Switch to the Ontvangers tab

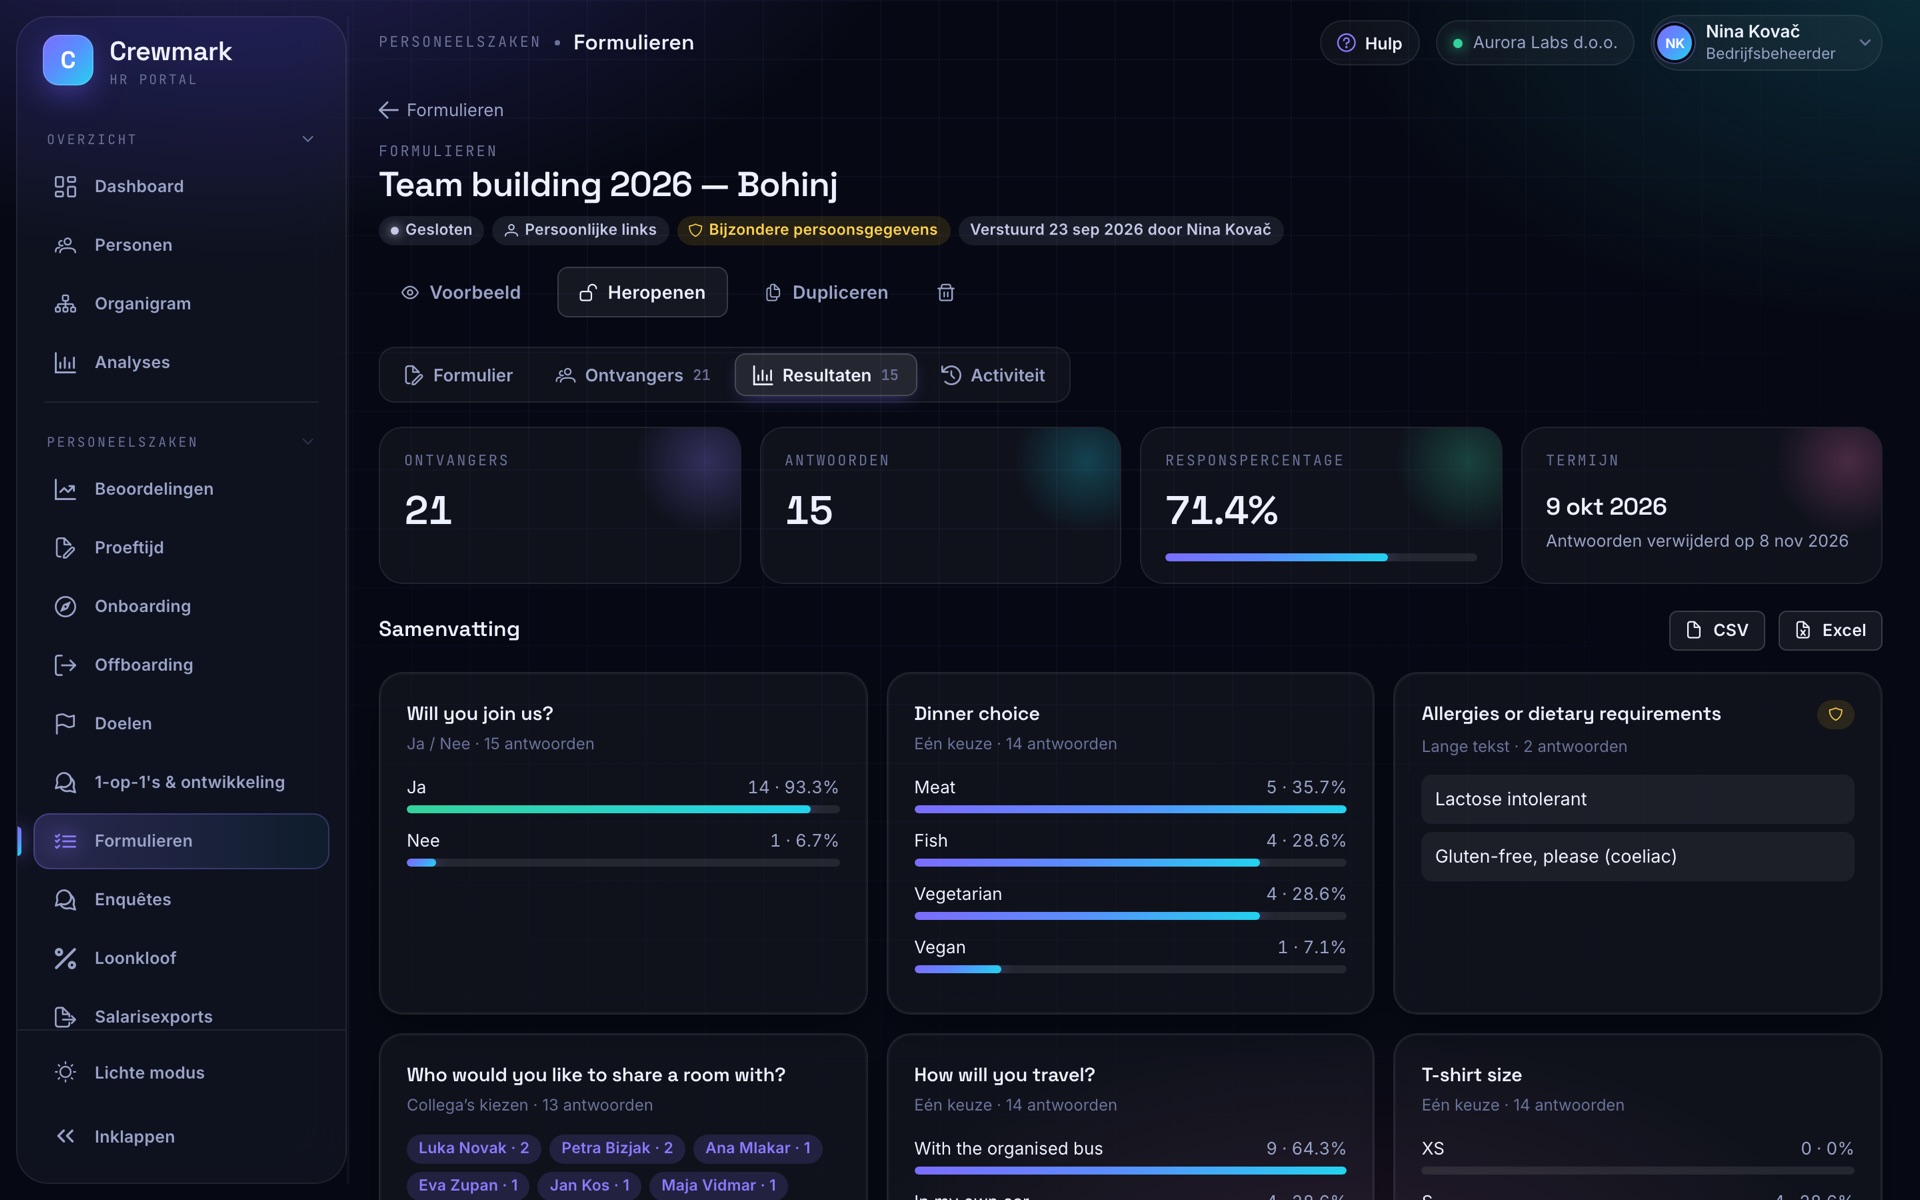point(632,375)
